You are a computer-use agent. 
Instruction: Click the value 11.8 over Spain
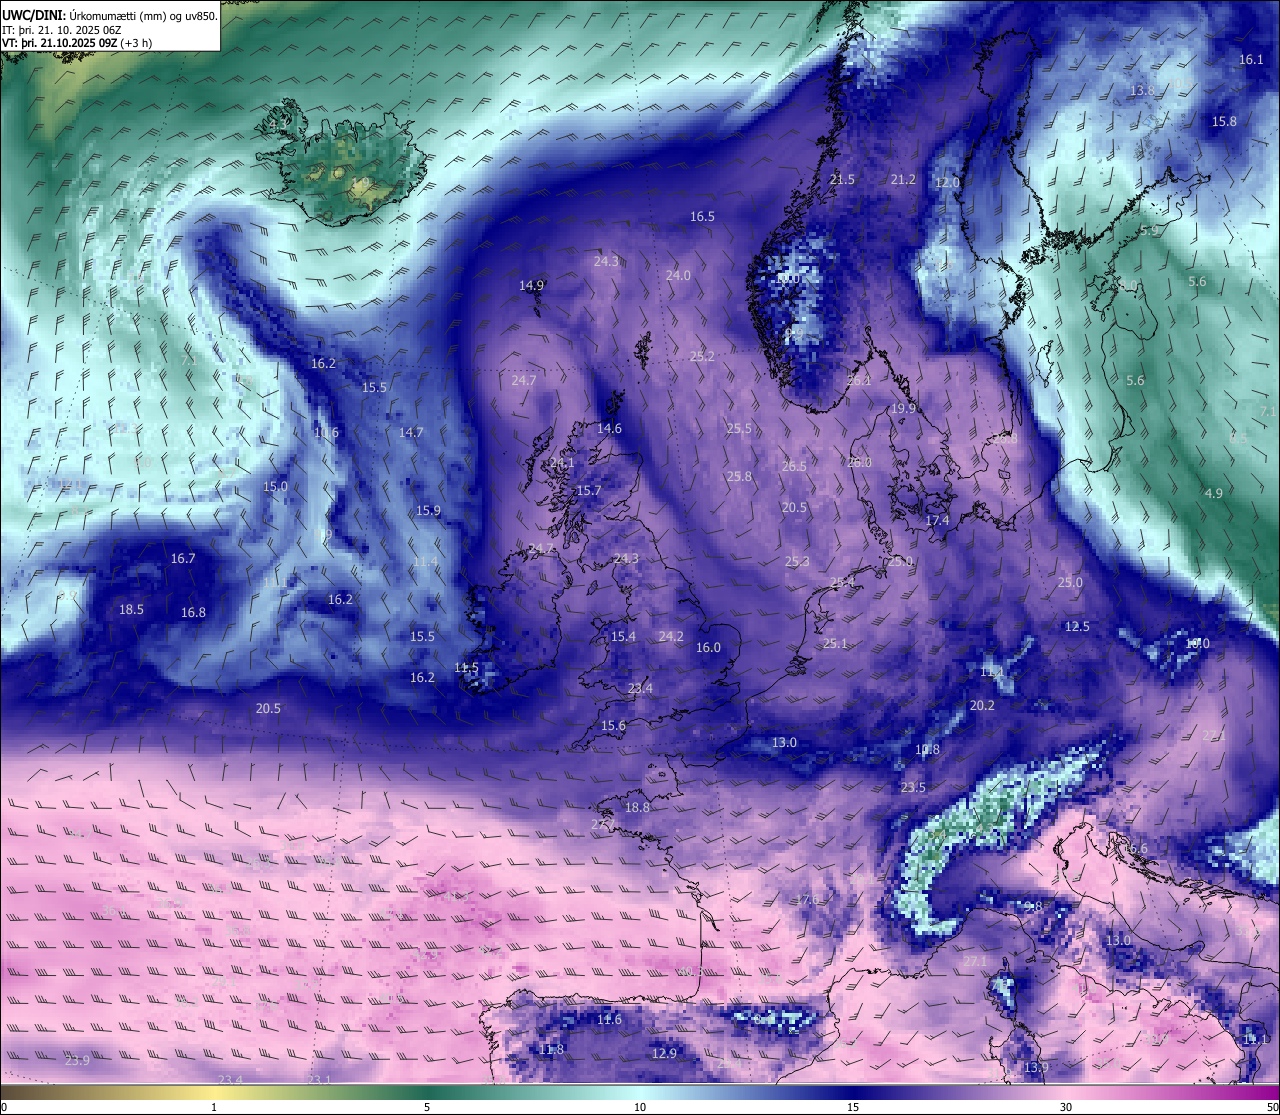coord(551,1050)
